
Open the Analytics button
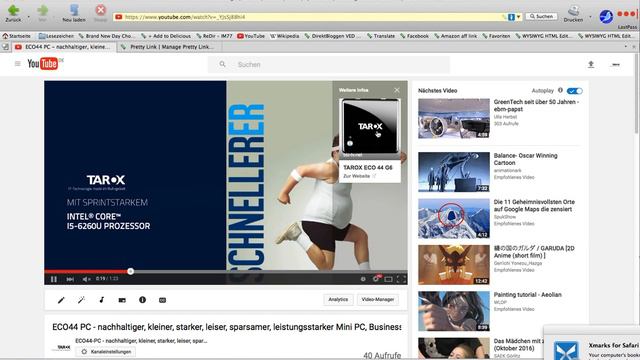pos(338,299)
